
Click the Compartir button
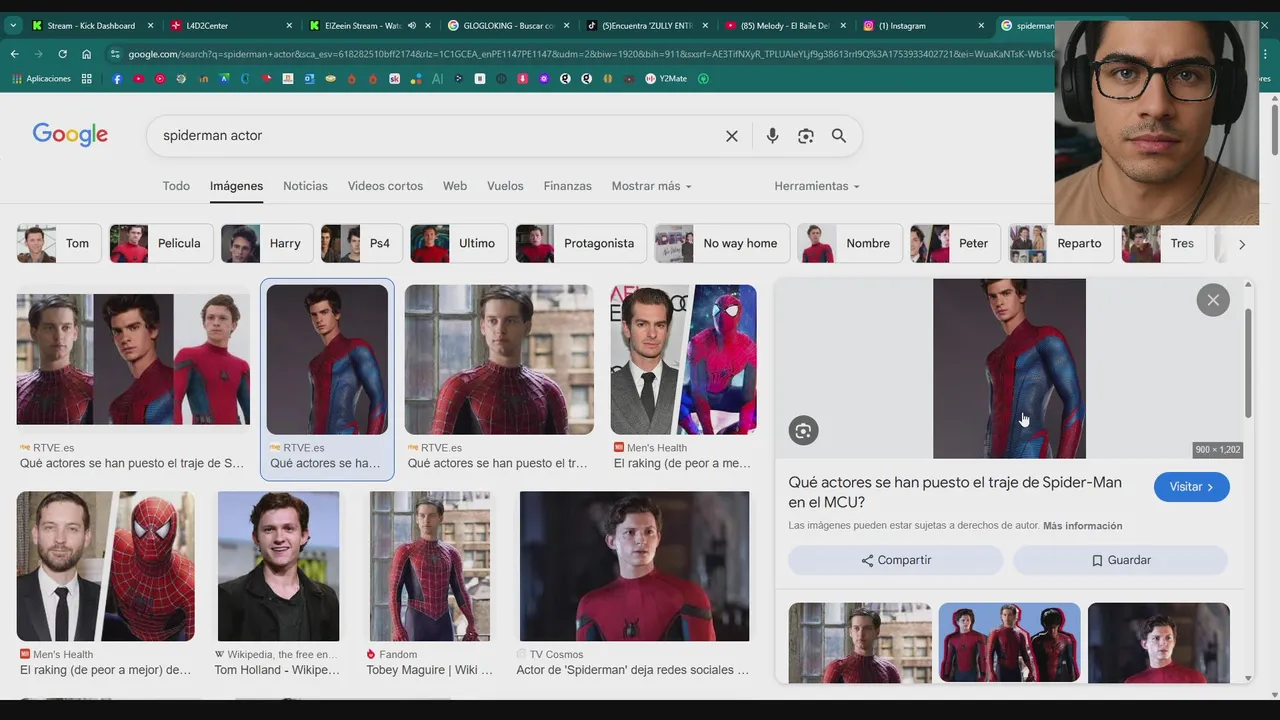coord(895,560)
